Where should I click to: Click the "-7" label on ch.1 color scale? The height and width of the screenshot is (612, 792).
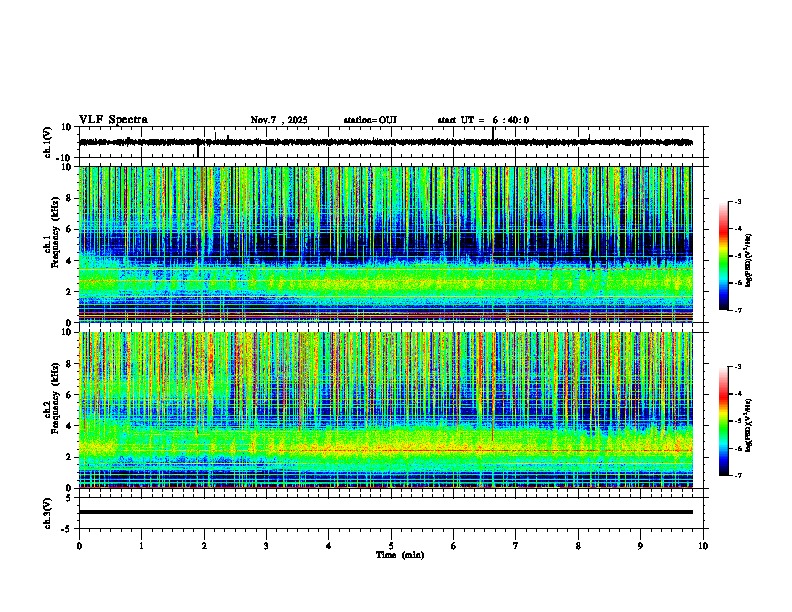coord(737,310)
